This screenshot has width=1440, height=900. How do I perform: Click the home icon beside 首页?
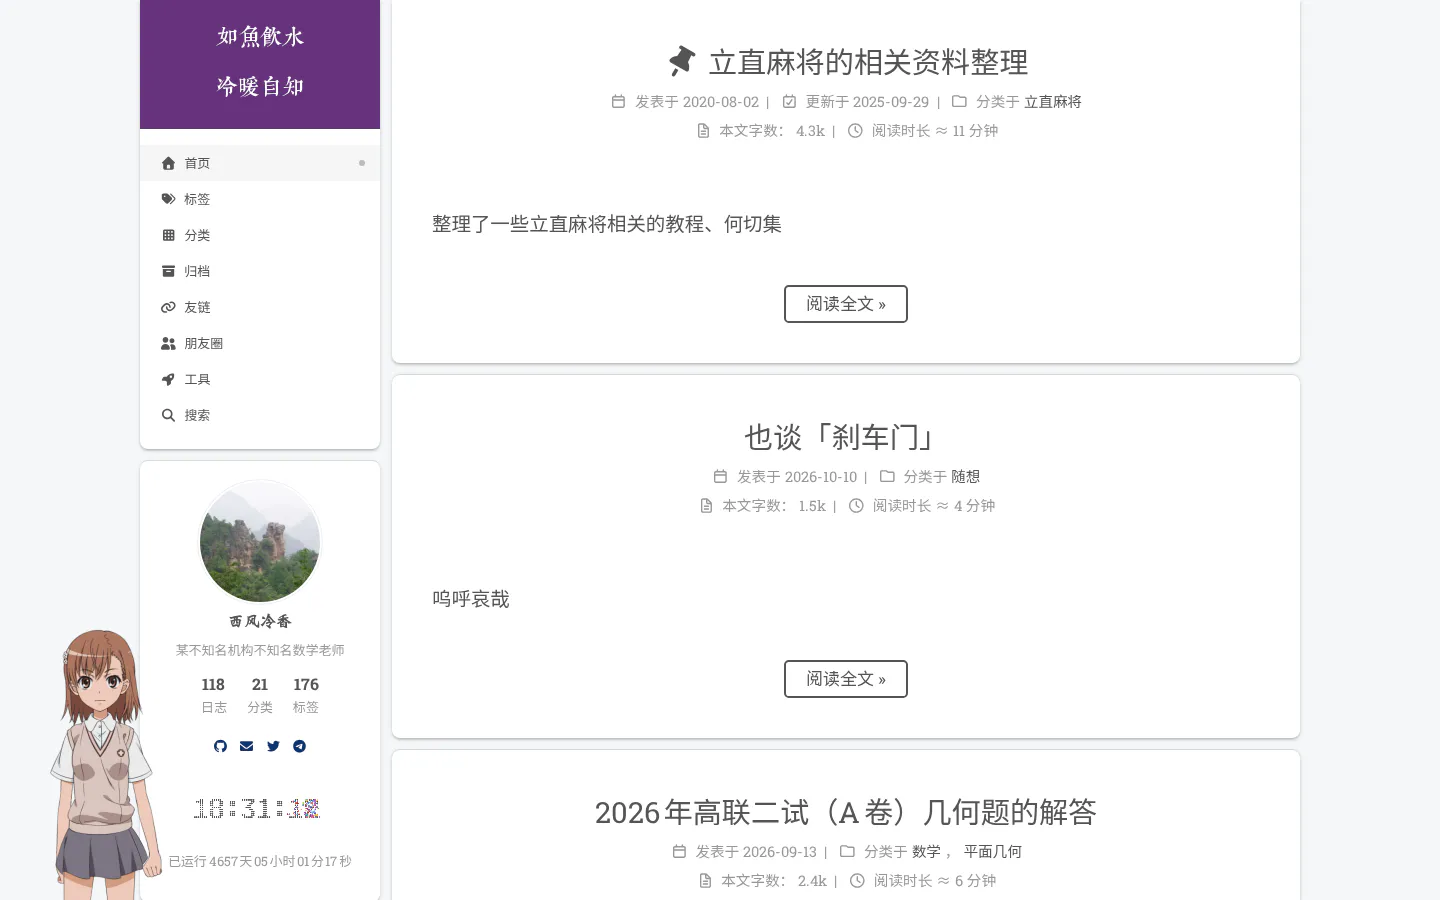pos(168,163)
